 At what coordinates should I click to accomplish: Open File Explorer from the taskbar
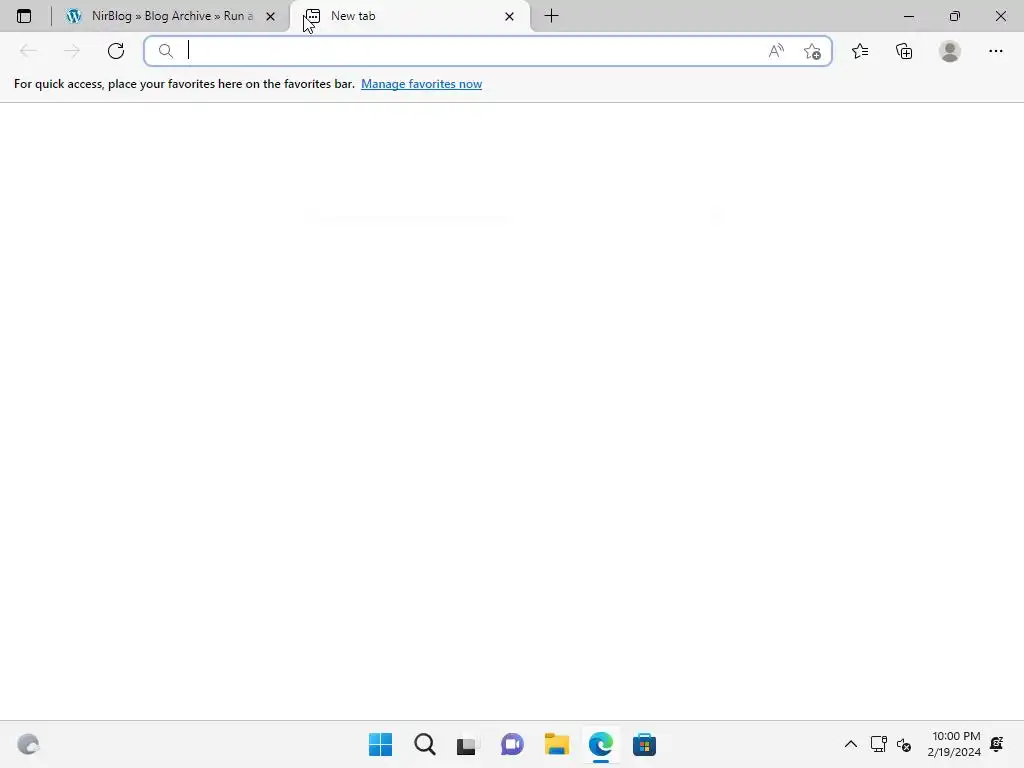click(x=556, y=744)
